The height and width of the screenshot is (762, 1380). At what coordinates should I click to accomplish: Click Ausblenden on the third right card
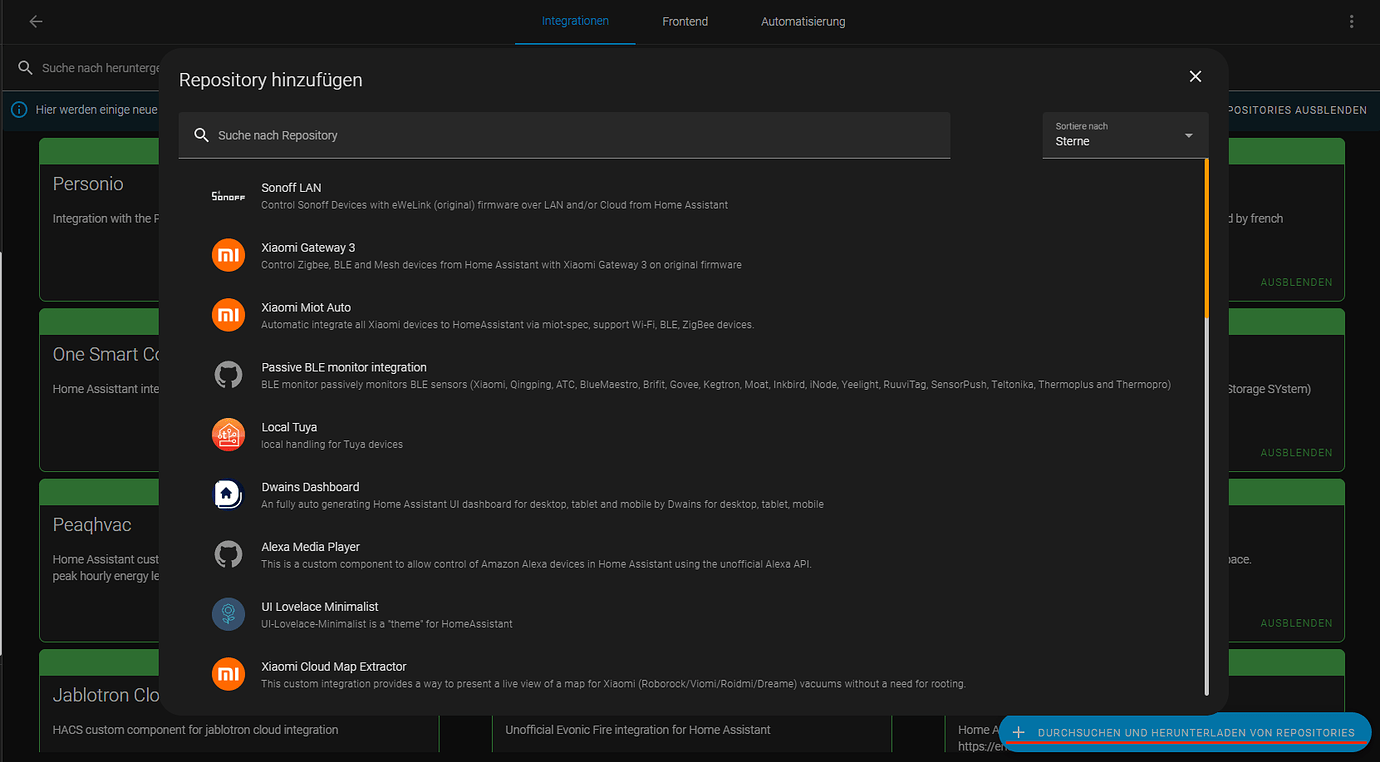(1296, 623)
